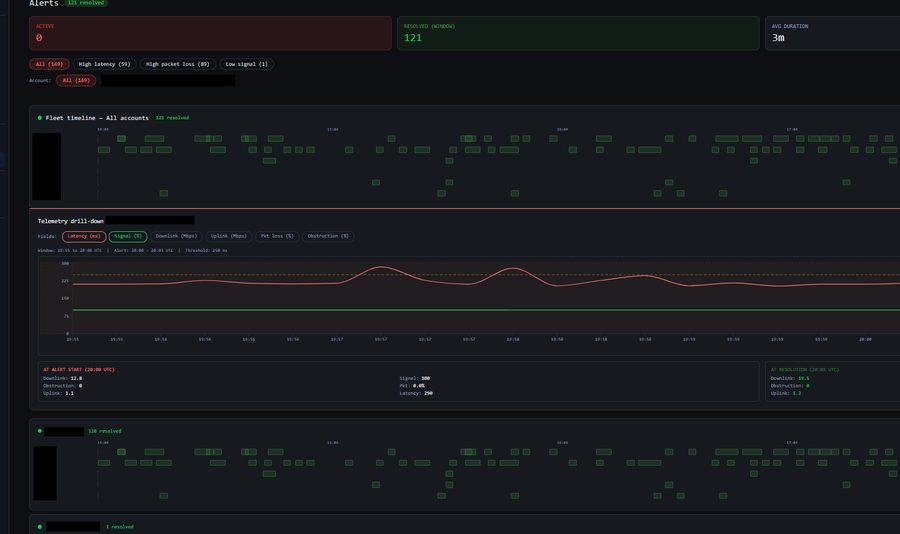Filter alerts by High packet loss (89)
The width and height of the screenshot is (900, 534).
pos(178,64)
